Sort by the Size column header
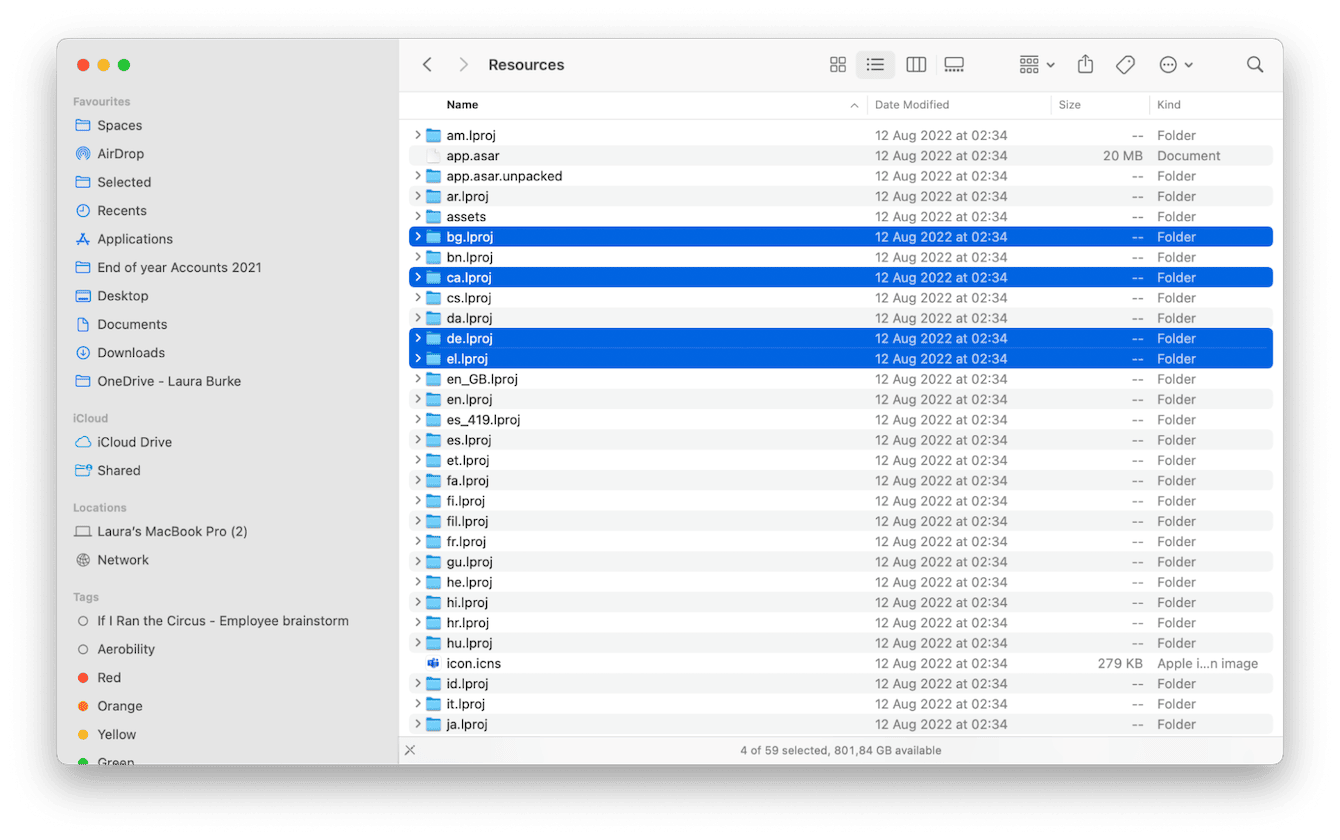Viewport: 1340px width, 840px height. click(x=1070, y=105)
